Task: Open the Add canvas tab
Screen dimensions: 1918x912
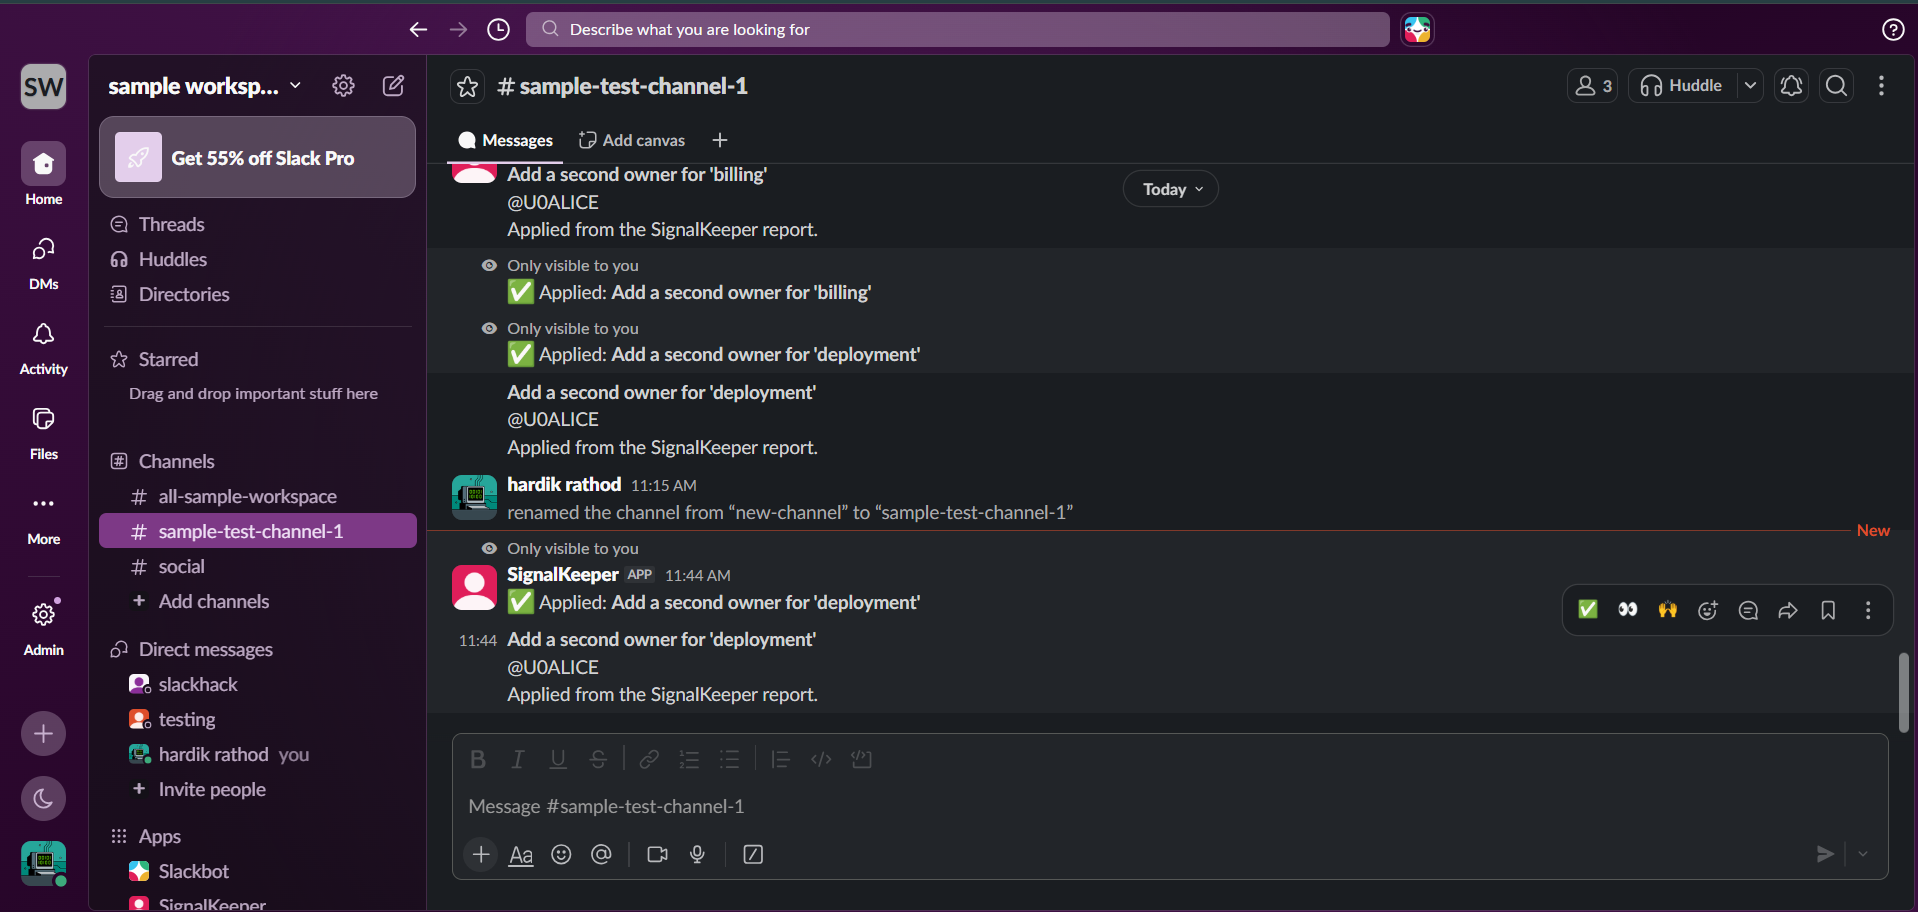Action: pos(632,141)
